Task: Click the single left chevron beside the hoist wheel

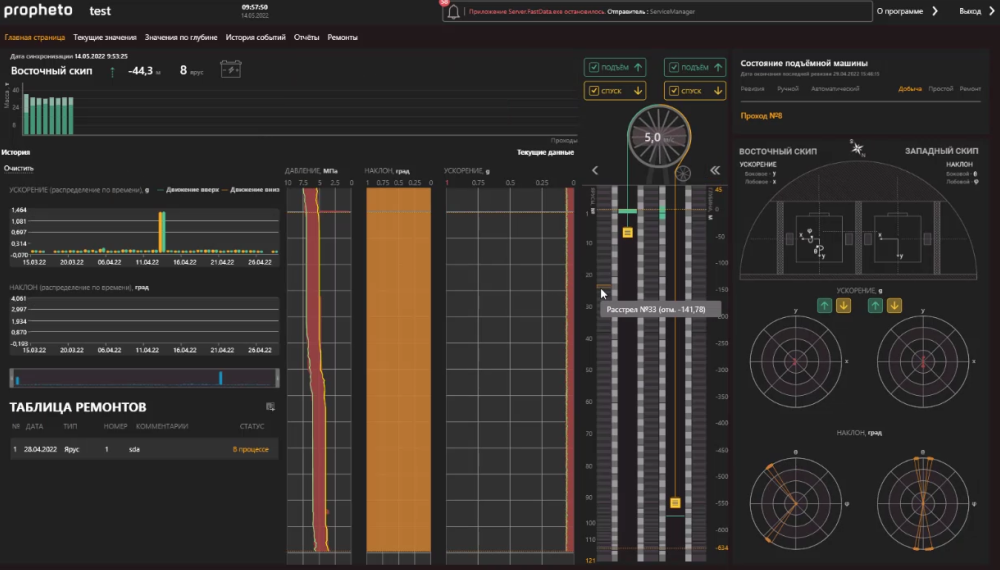Action: tap(595, 170)
